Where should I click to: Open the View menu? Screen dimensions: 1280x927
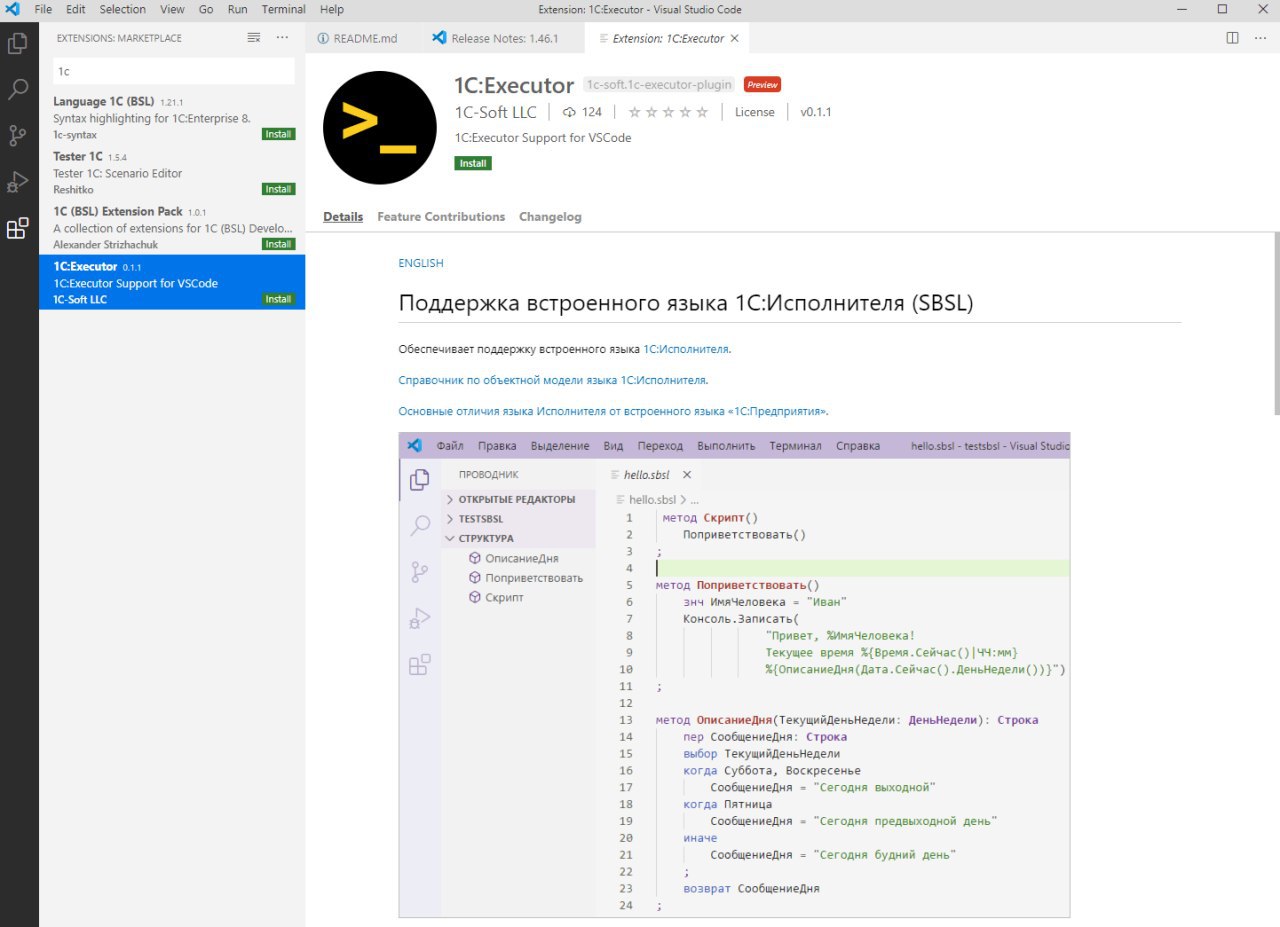(172, 9)
